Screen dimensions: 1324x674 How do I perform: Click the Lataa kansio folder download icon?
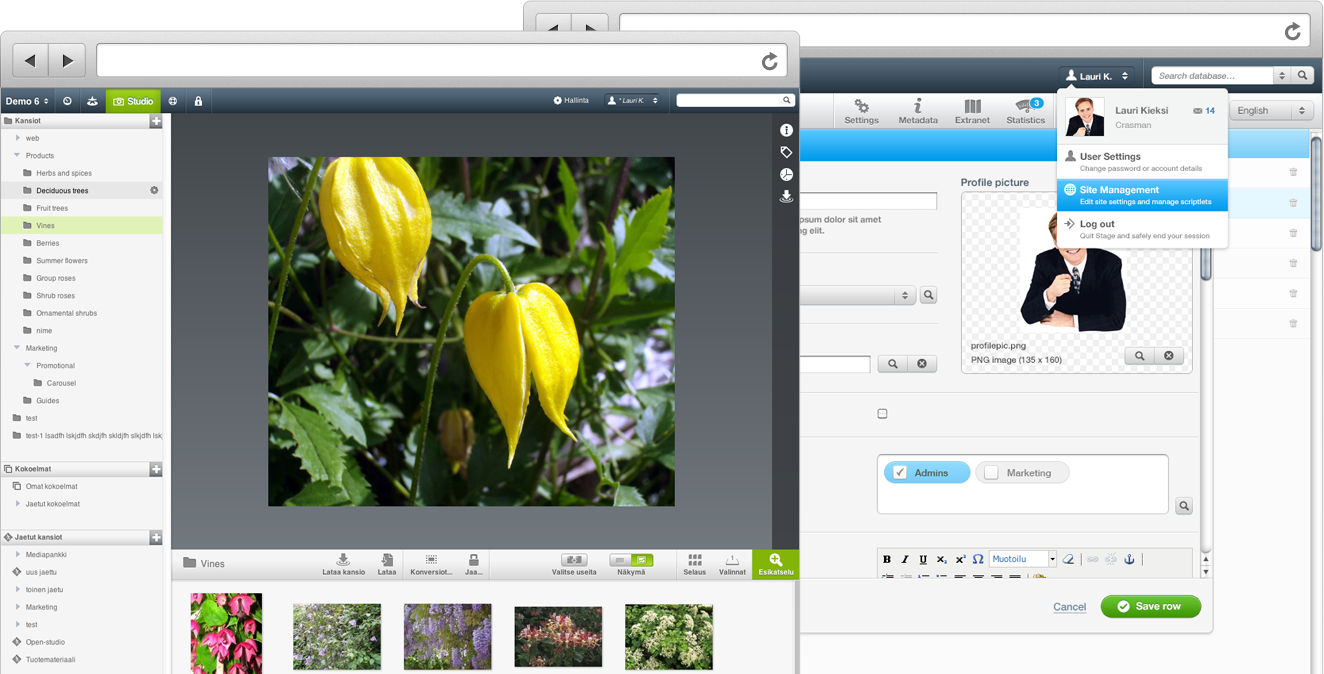(343, 564)
